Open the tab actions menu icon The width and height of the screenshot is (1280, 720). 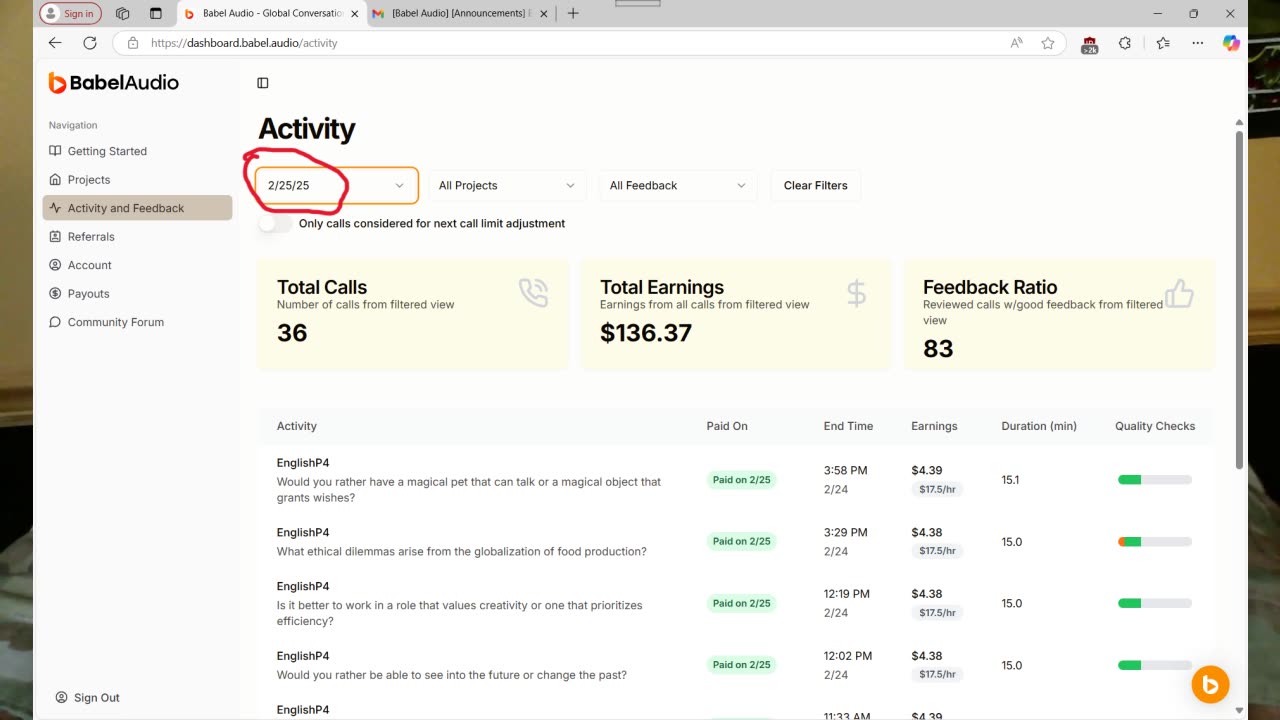click(155, 13)
